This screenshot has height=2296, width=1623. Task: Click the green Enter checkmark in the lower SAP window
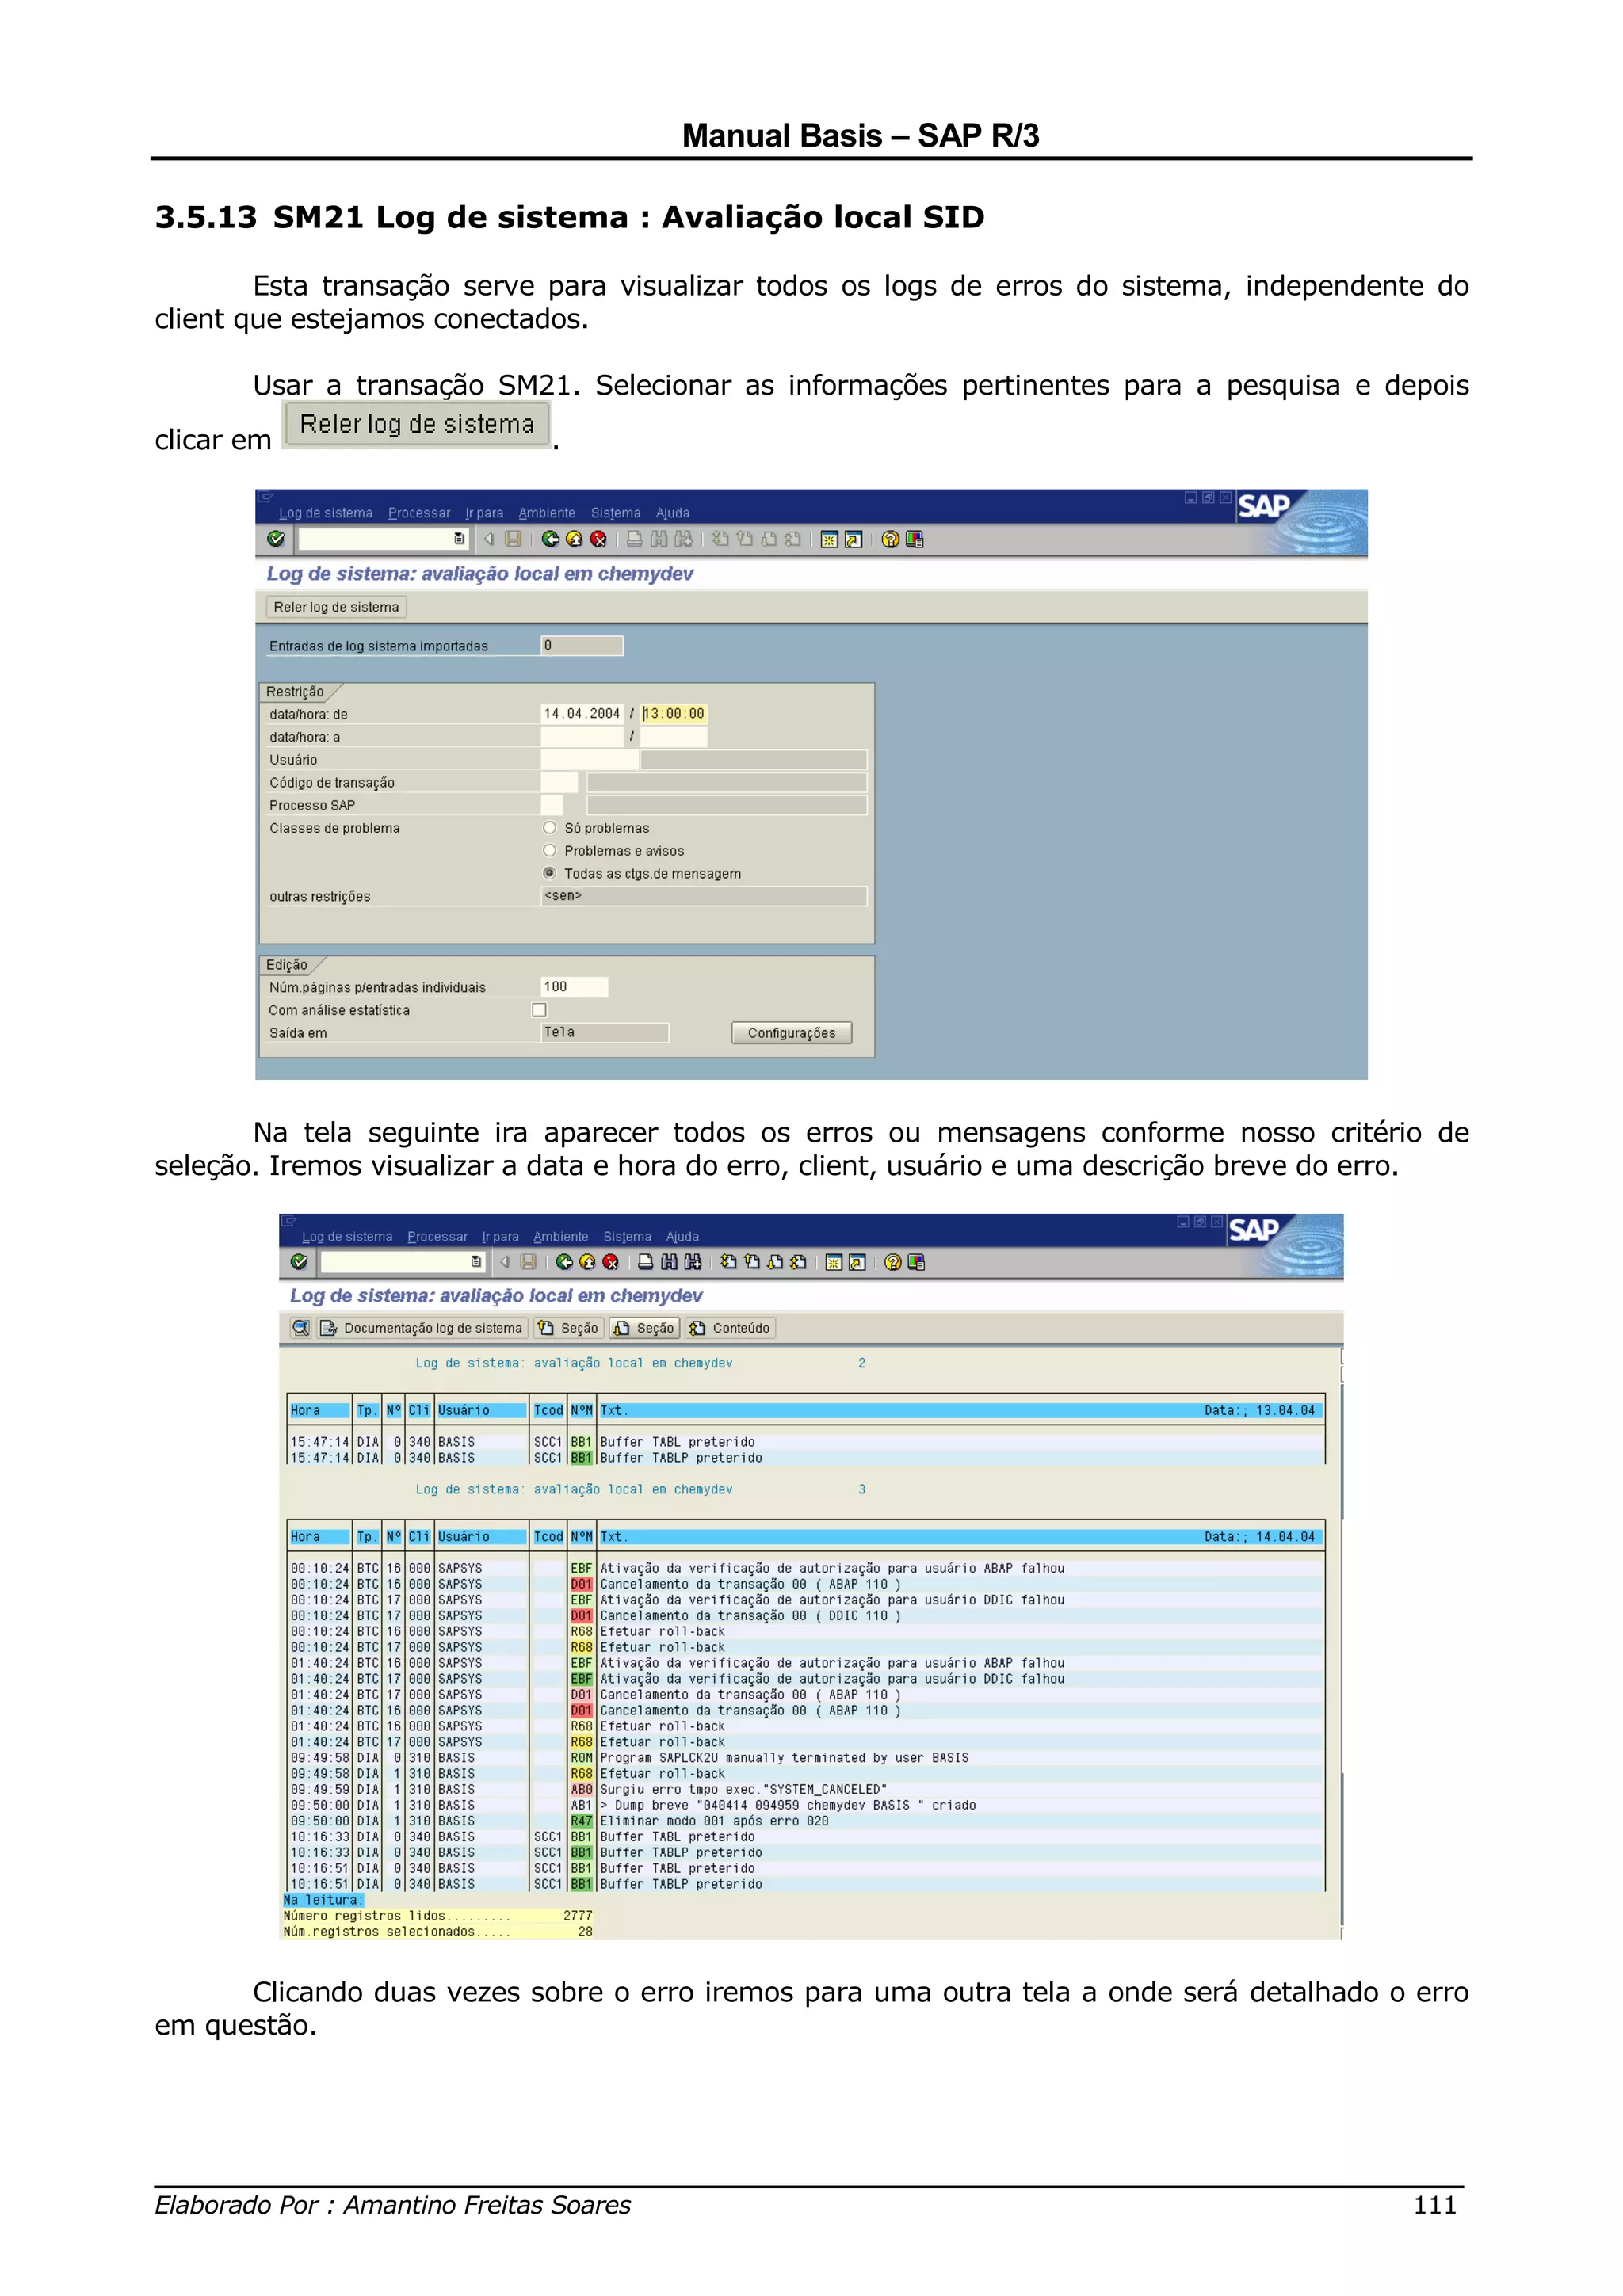[299, 1262]
